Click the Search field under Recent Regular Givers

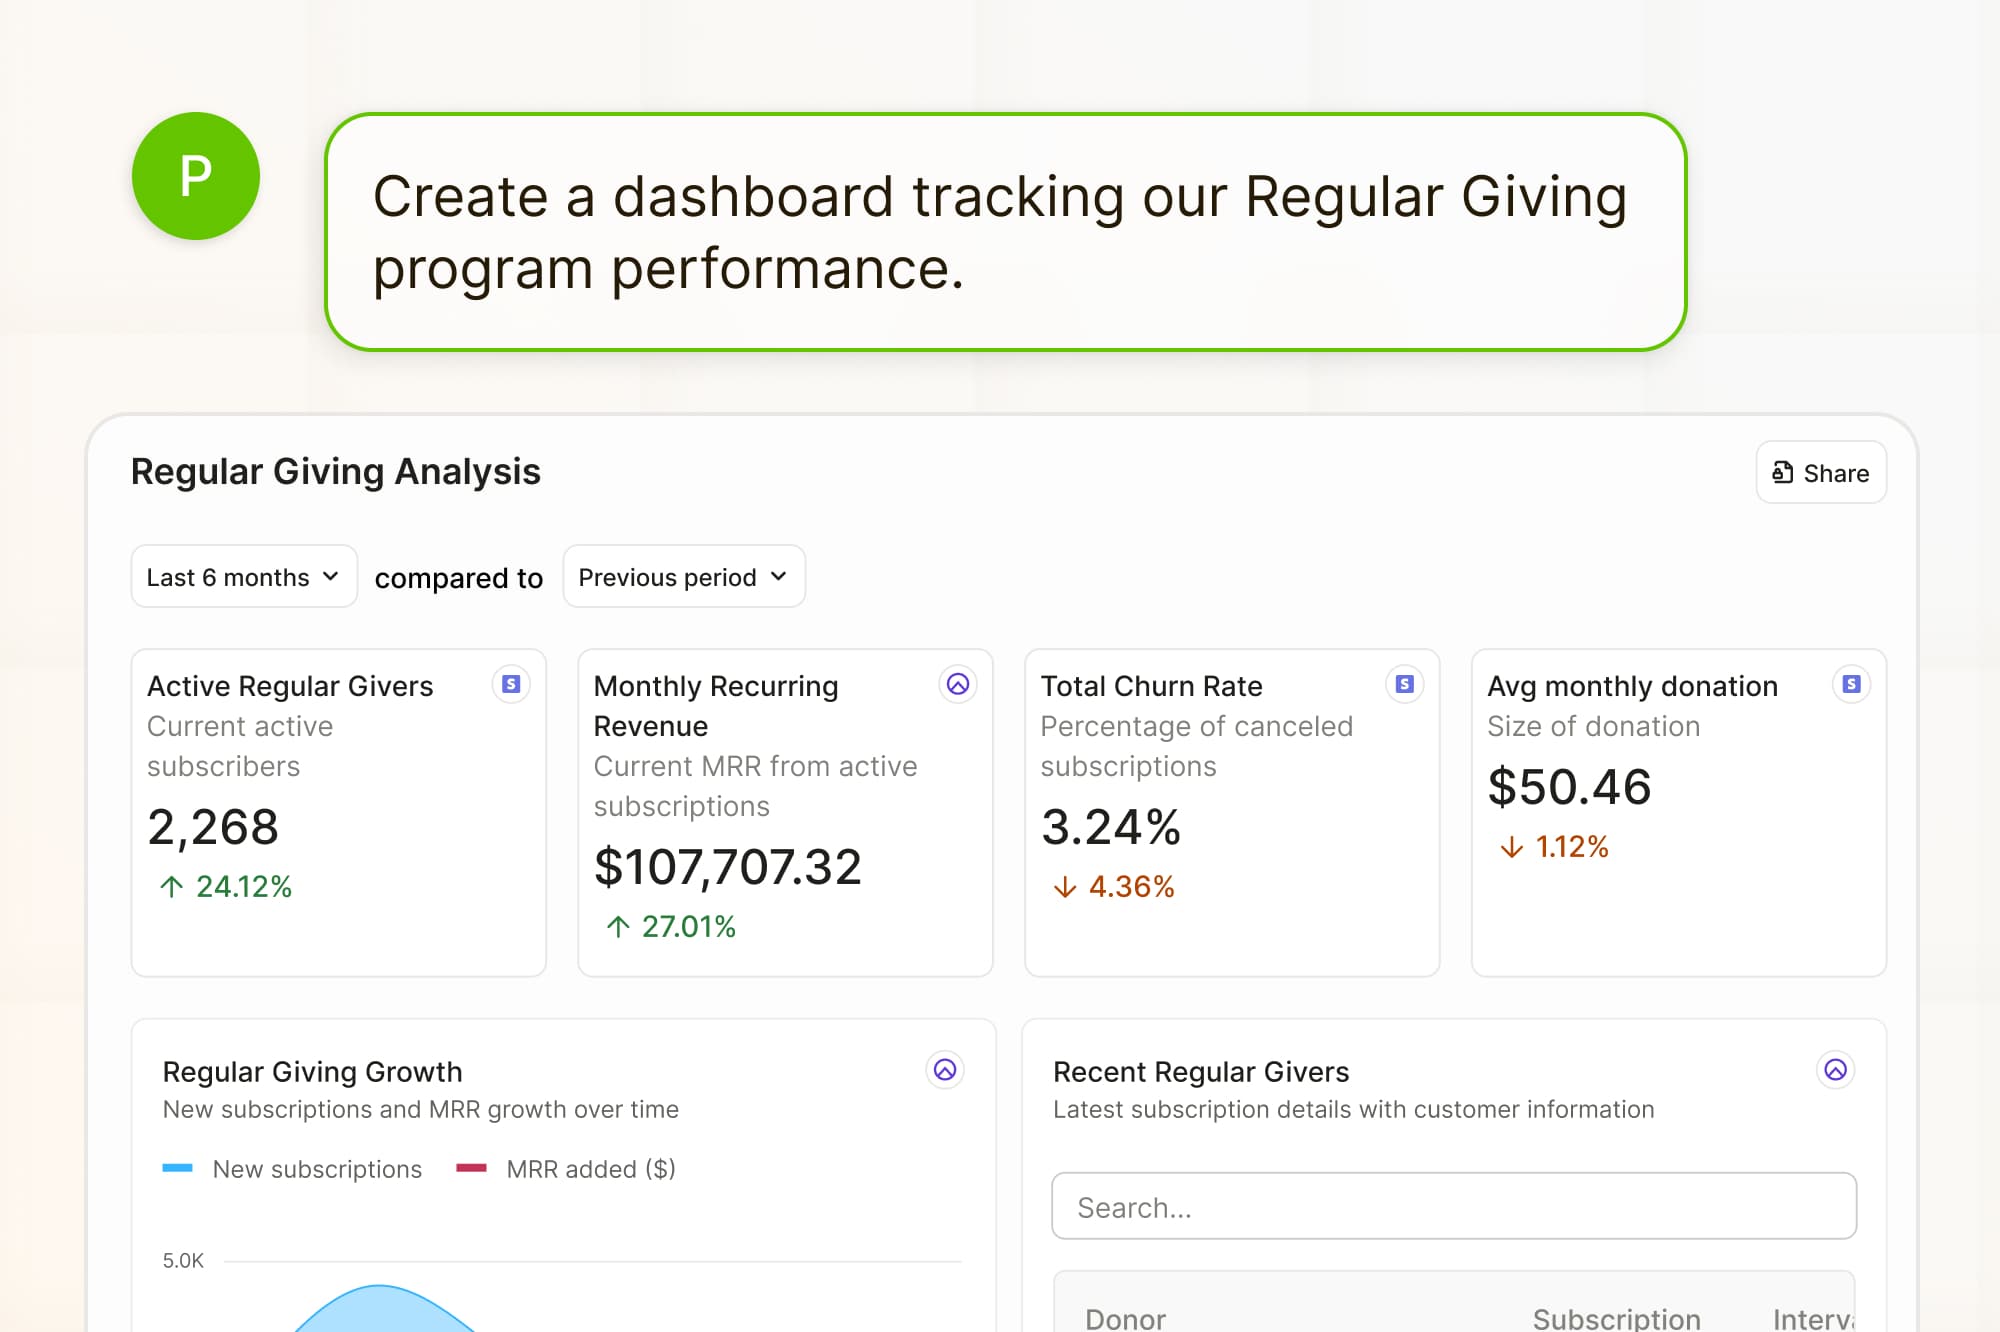[x=1453, y=1206]
